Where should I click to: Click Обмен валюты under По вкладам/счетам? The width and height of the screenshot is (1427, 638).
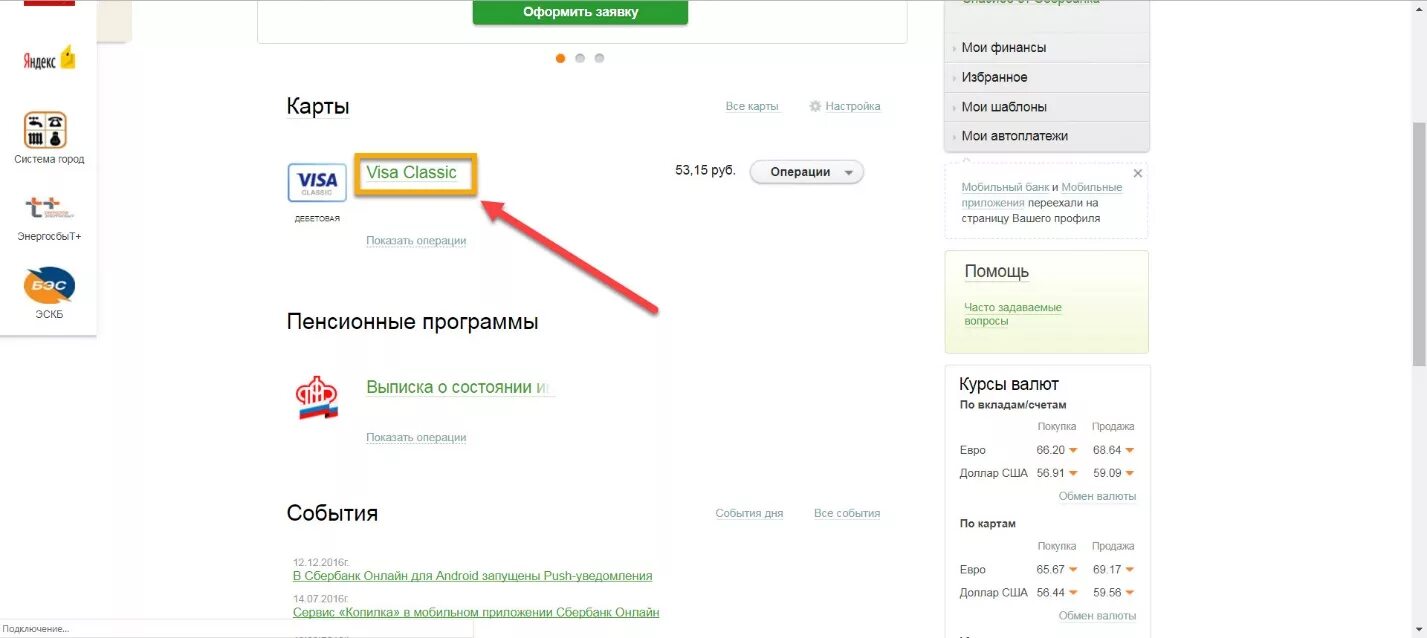point(1097,496)
